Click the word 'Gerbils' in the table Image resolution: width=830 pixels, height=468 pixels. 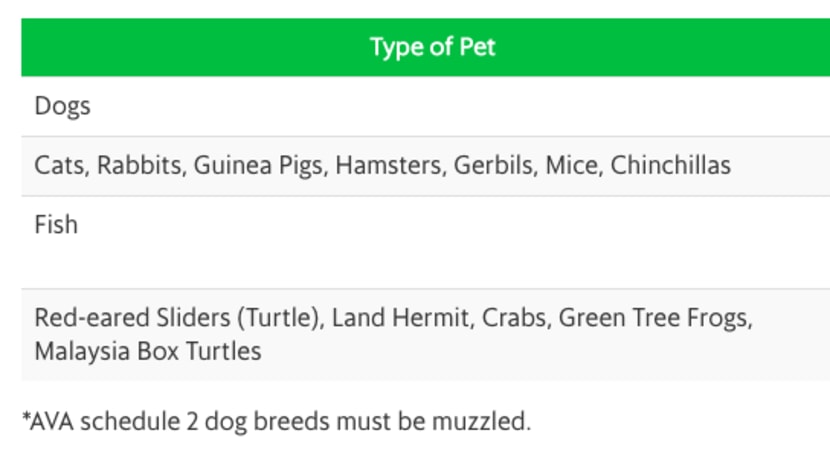tap(494, 165)
